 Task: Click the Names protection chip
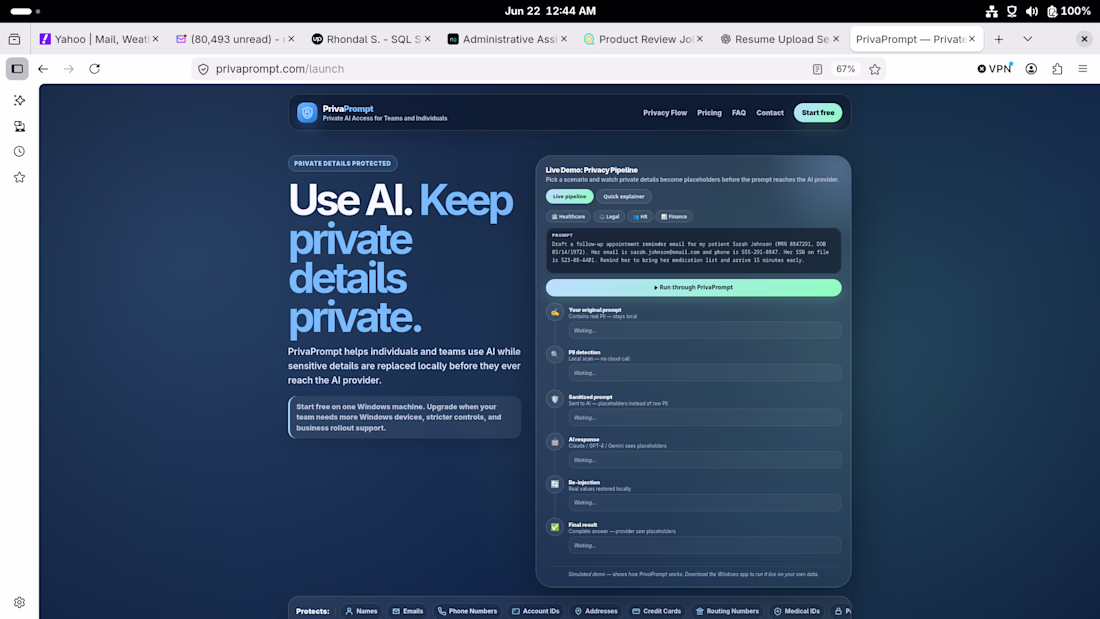pyautogui.click(x=361, y=611)
